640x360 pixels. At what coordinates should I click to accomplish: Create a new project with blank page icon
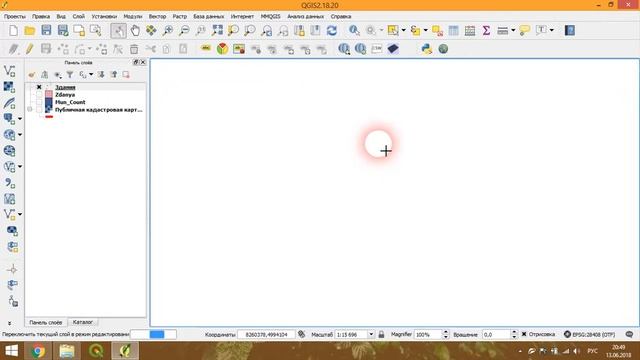13,31
